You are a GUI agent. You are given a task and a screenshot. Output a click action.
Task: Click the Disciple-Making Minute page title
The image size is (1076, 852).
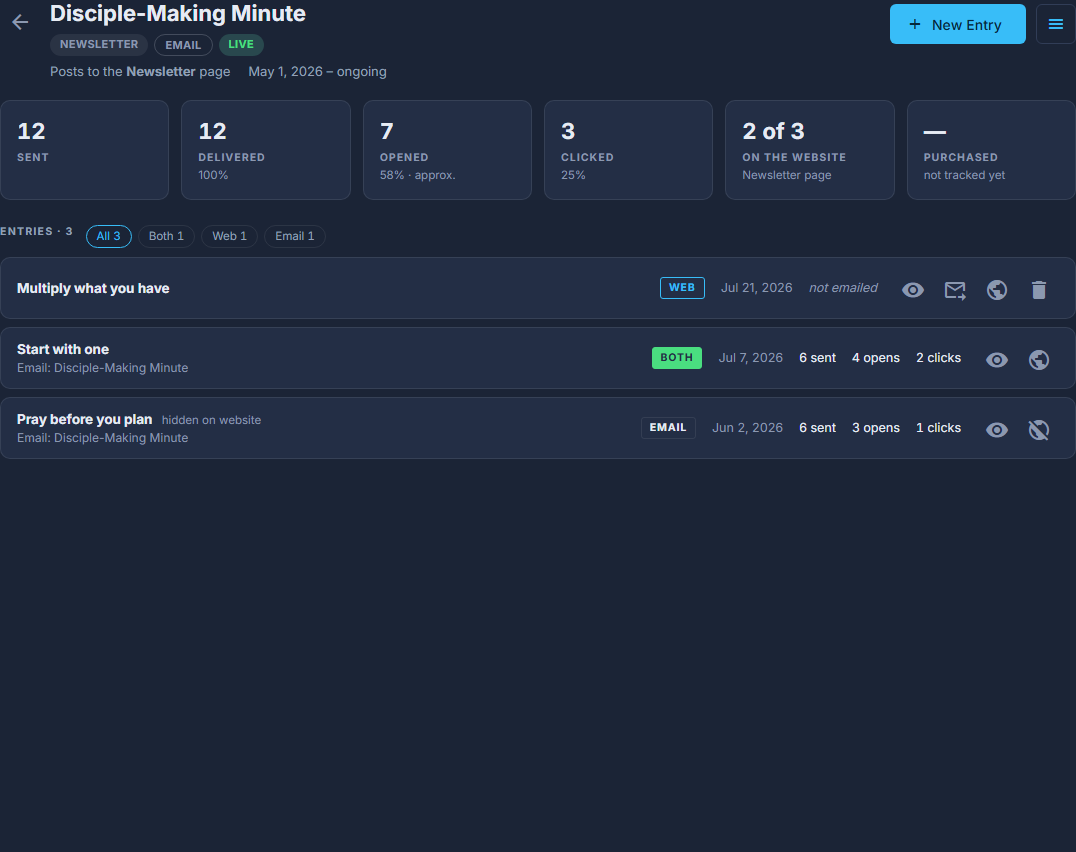click(178, 14)
